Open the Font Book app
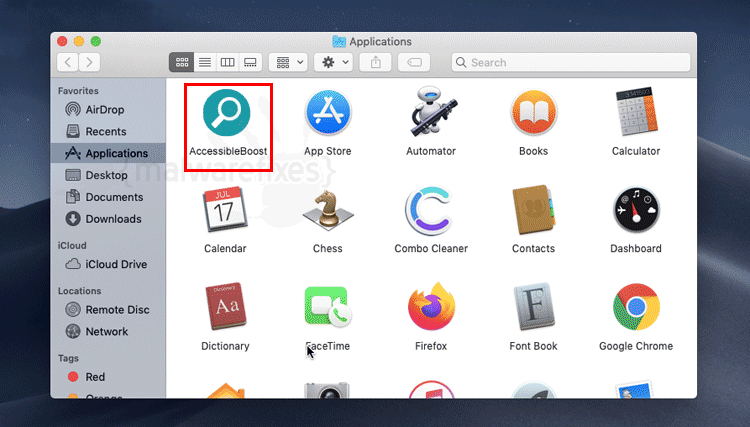This screenshot has height=427, width=750. [x=533, y=307]
